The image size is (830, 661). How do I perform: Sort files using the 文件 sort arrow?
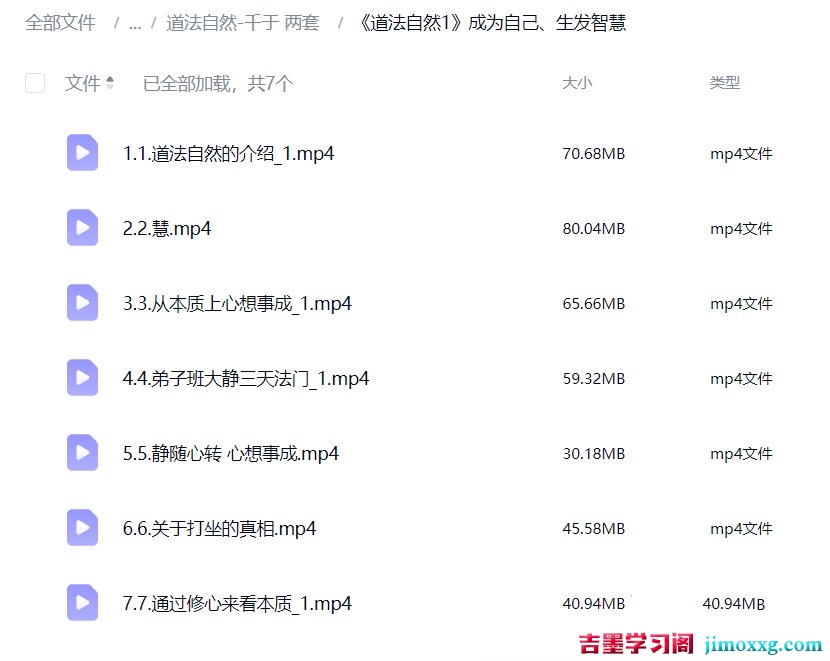[110, 83]
